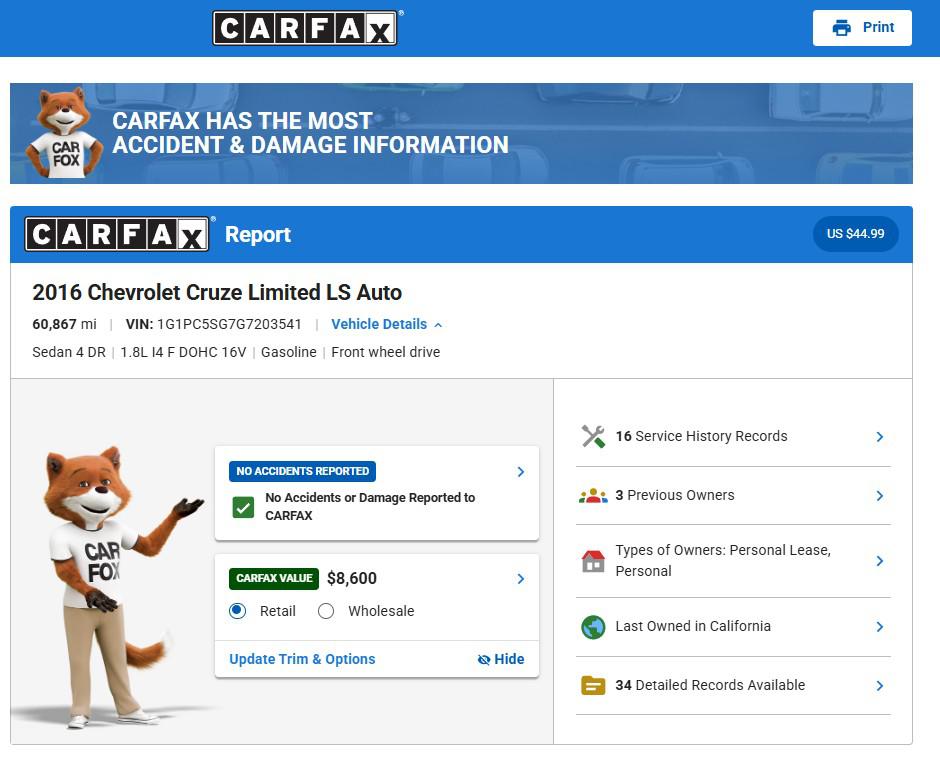Open 16 Service History Records row

click(x=733, y=436)
